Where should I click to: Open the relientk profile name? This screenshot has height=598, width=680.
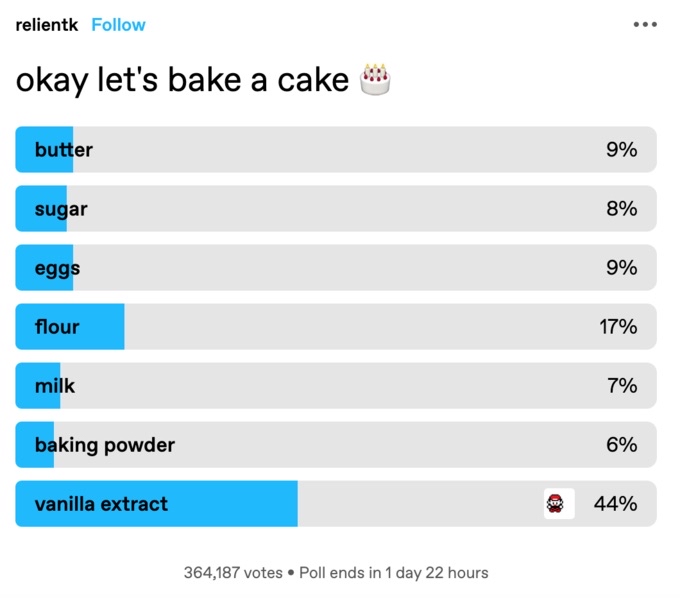47,25
